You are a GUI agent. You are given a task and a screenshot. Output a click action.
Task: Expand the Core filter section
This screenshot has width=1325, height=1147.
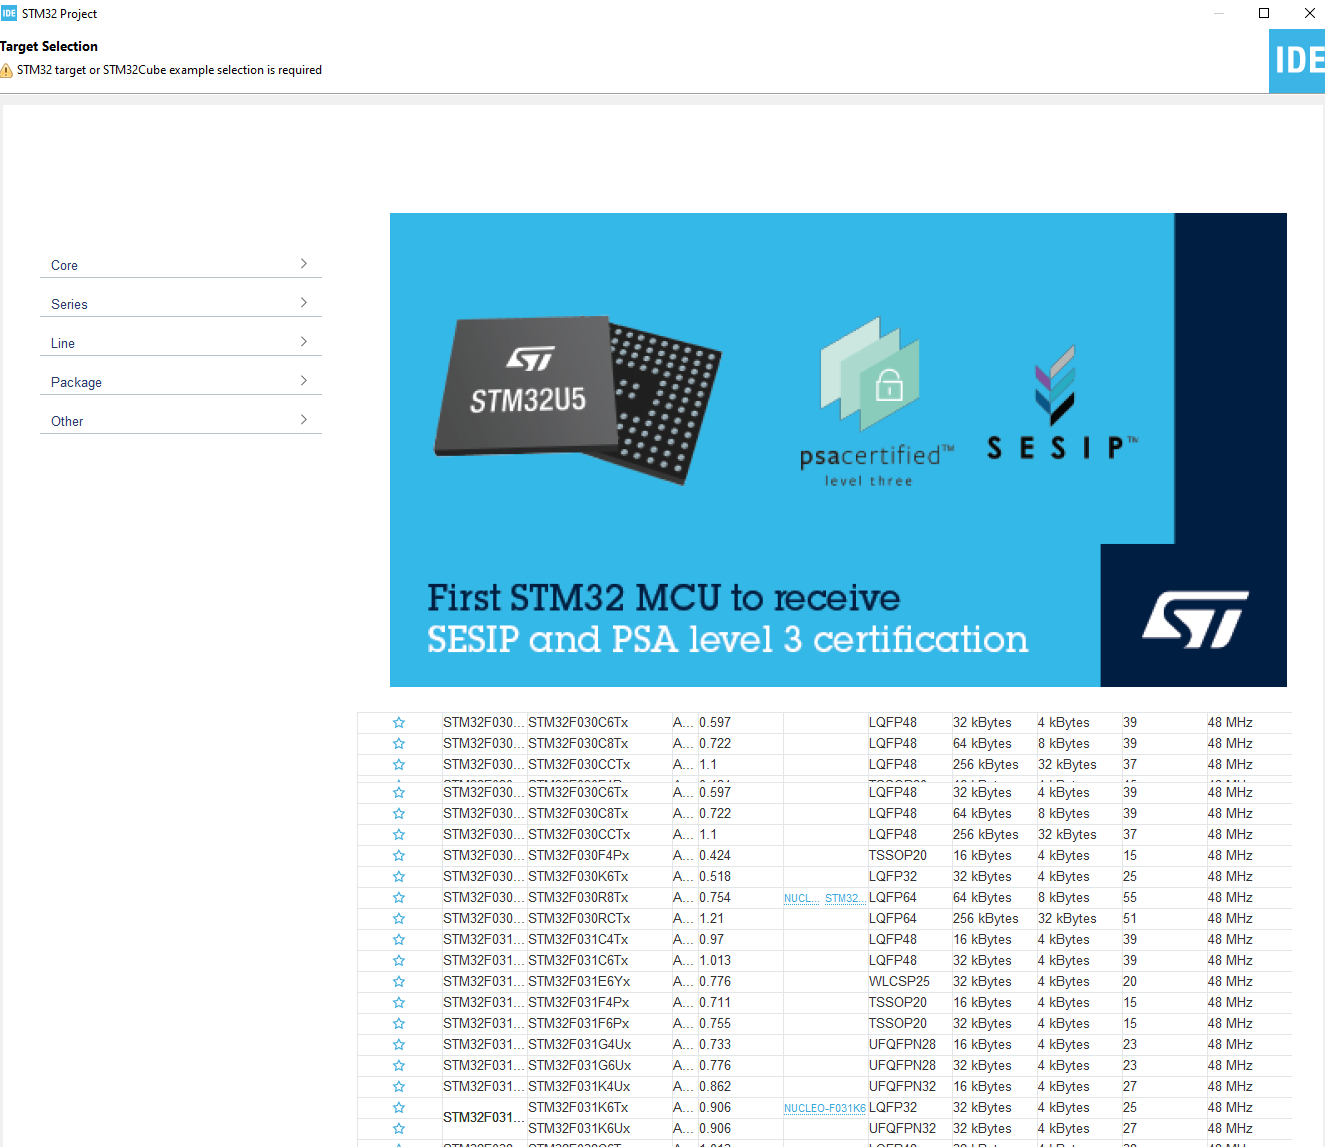point(181,265)
